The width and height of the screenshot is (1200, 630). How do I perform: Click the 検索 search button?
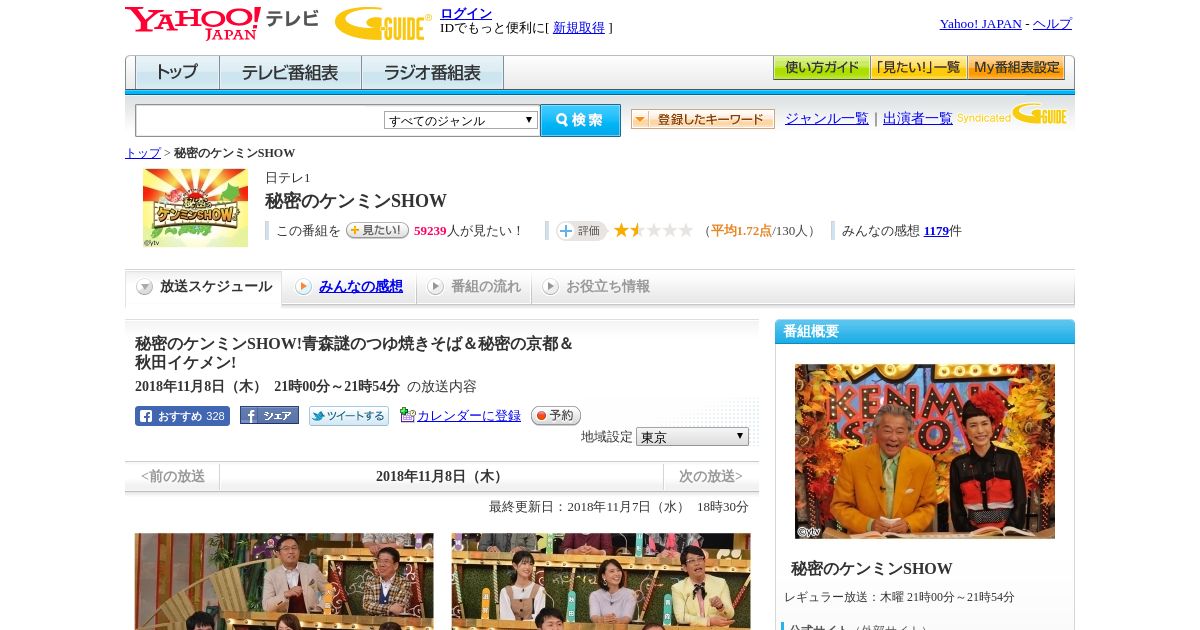[580, 120]
